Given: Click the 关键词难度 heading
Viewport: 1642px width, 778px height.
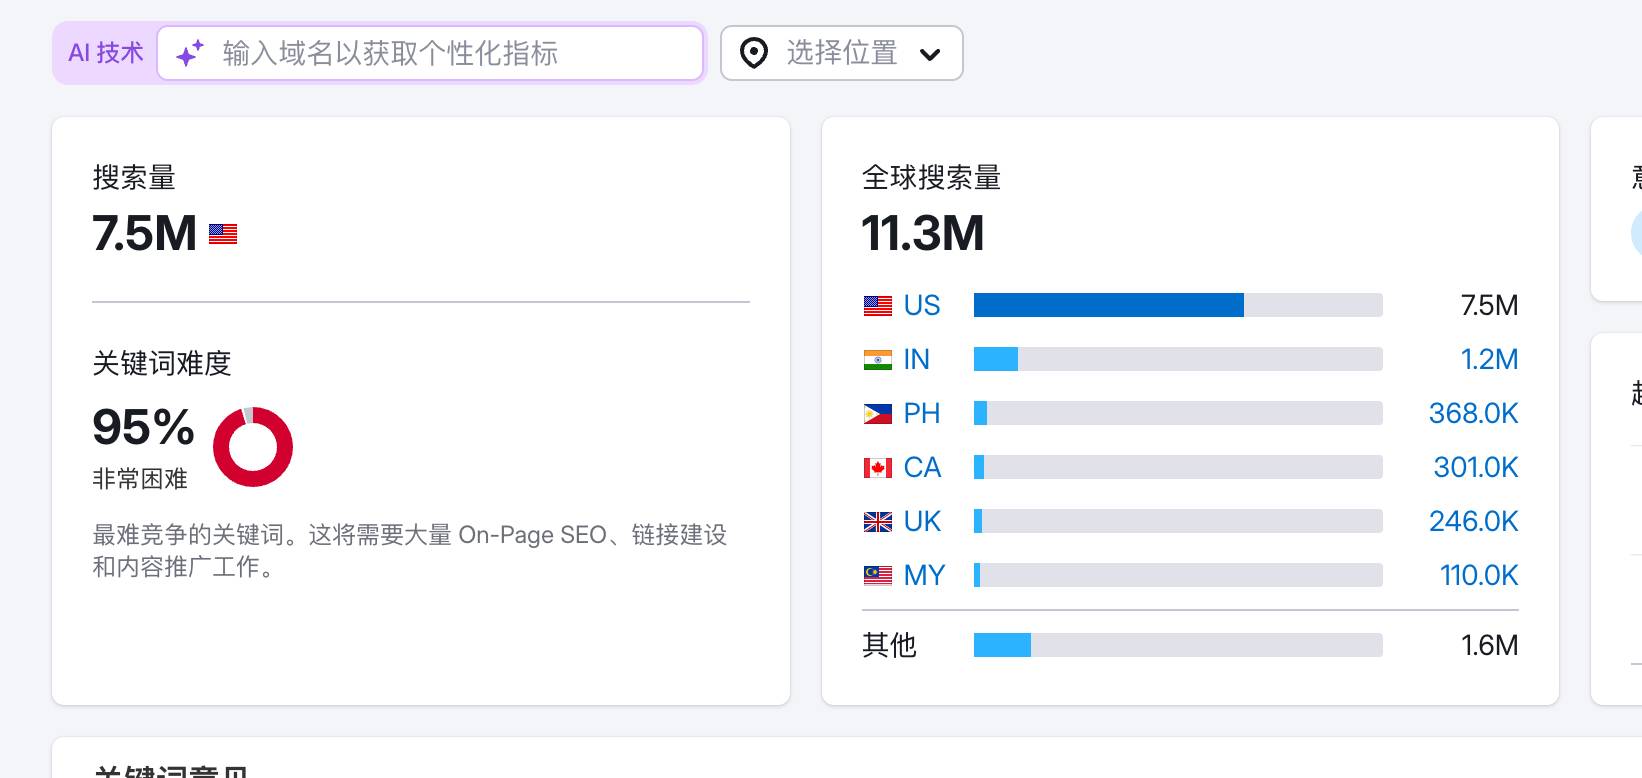Looking at the screenshot, I should click(x=162, y=363).
